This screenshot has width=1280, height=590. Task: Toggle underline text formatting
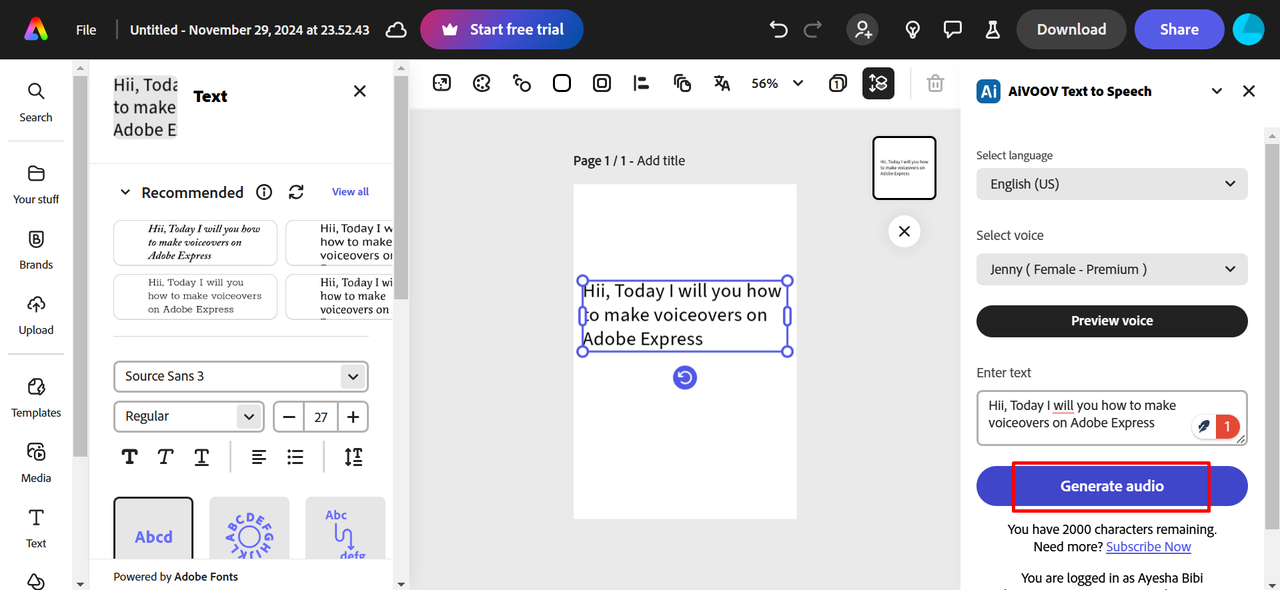[x=201, y=457]
